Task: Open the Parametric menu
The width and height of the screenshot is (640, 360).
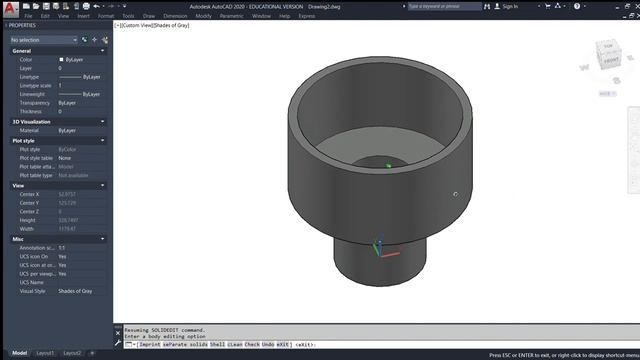Action: [231, 16]
